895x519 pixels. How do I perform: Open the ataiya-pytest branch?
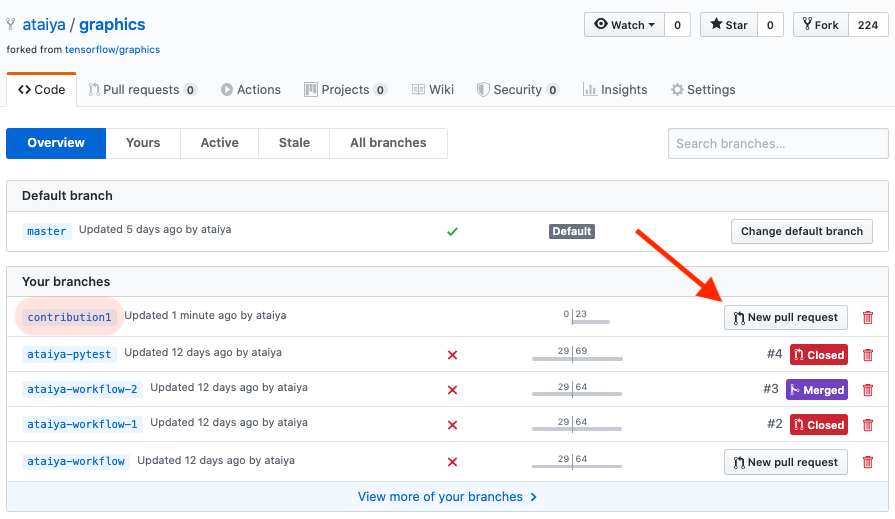(69, 354)
